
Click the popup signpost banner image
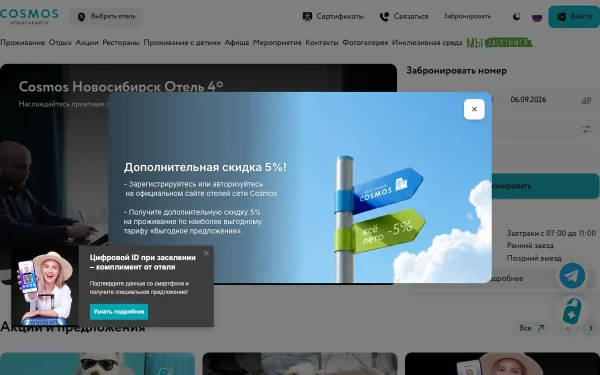(300, 188)
